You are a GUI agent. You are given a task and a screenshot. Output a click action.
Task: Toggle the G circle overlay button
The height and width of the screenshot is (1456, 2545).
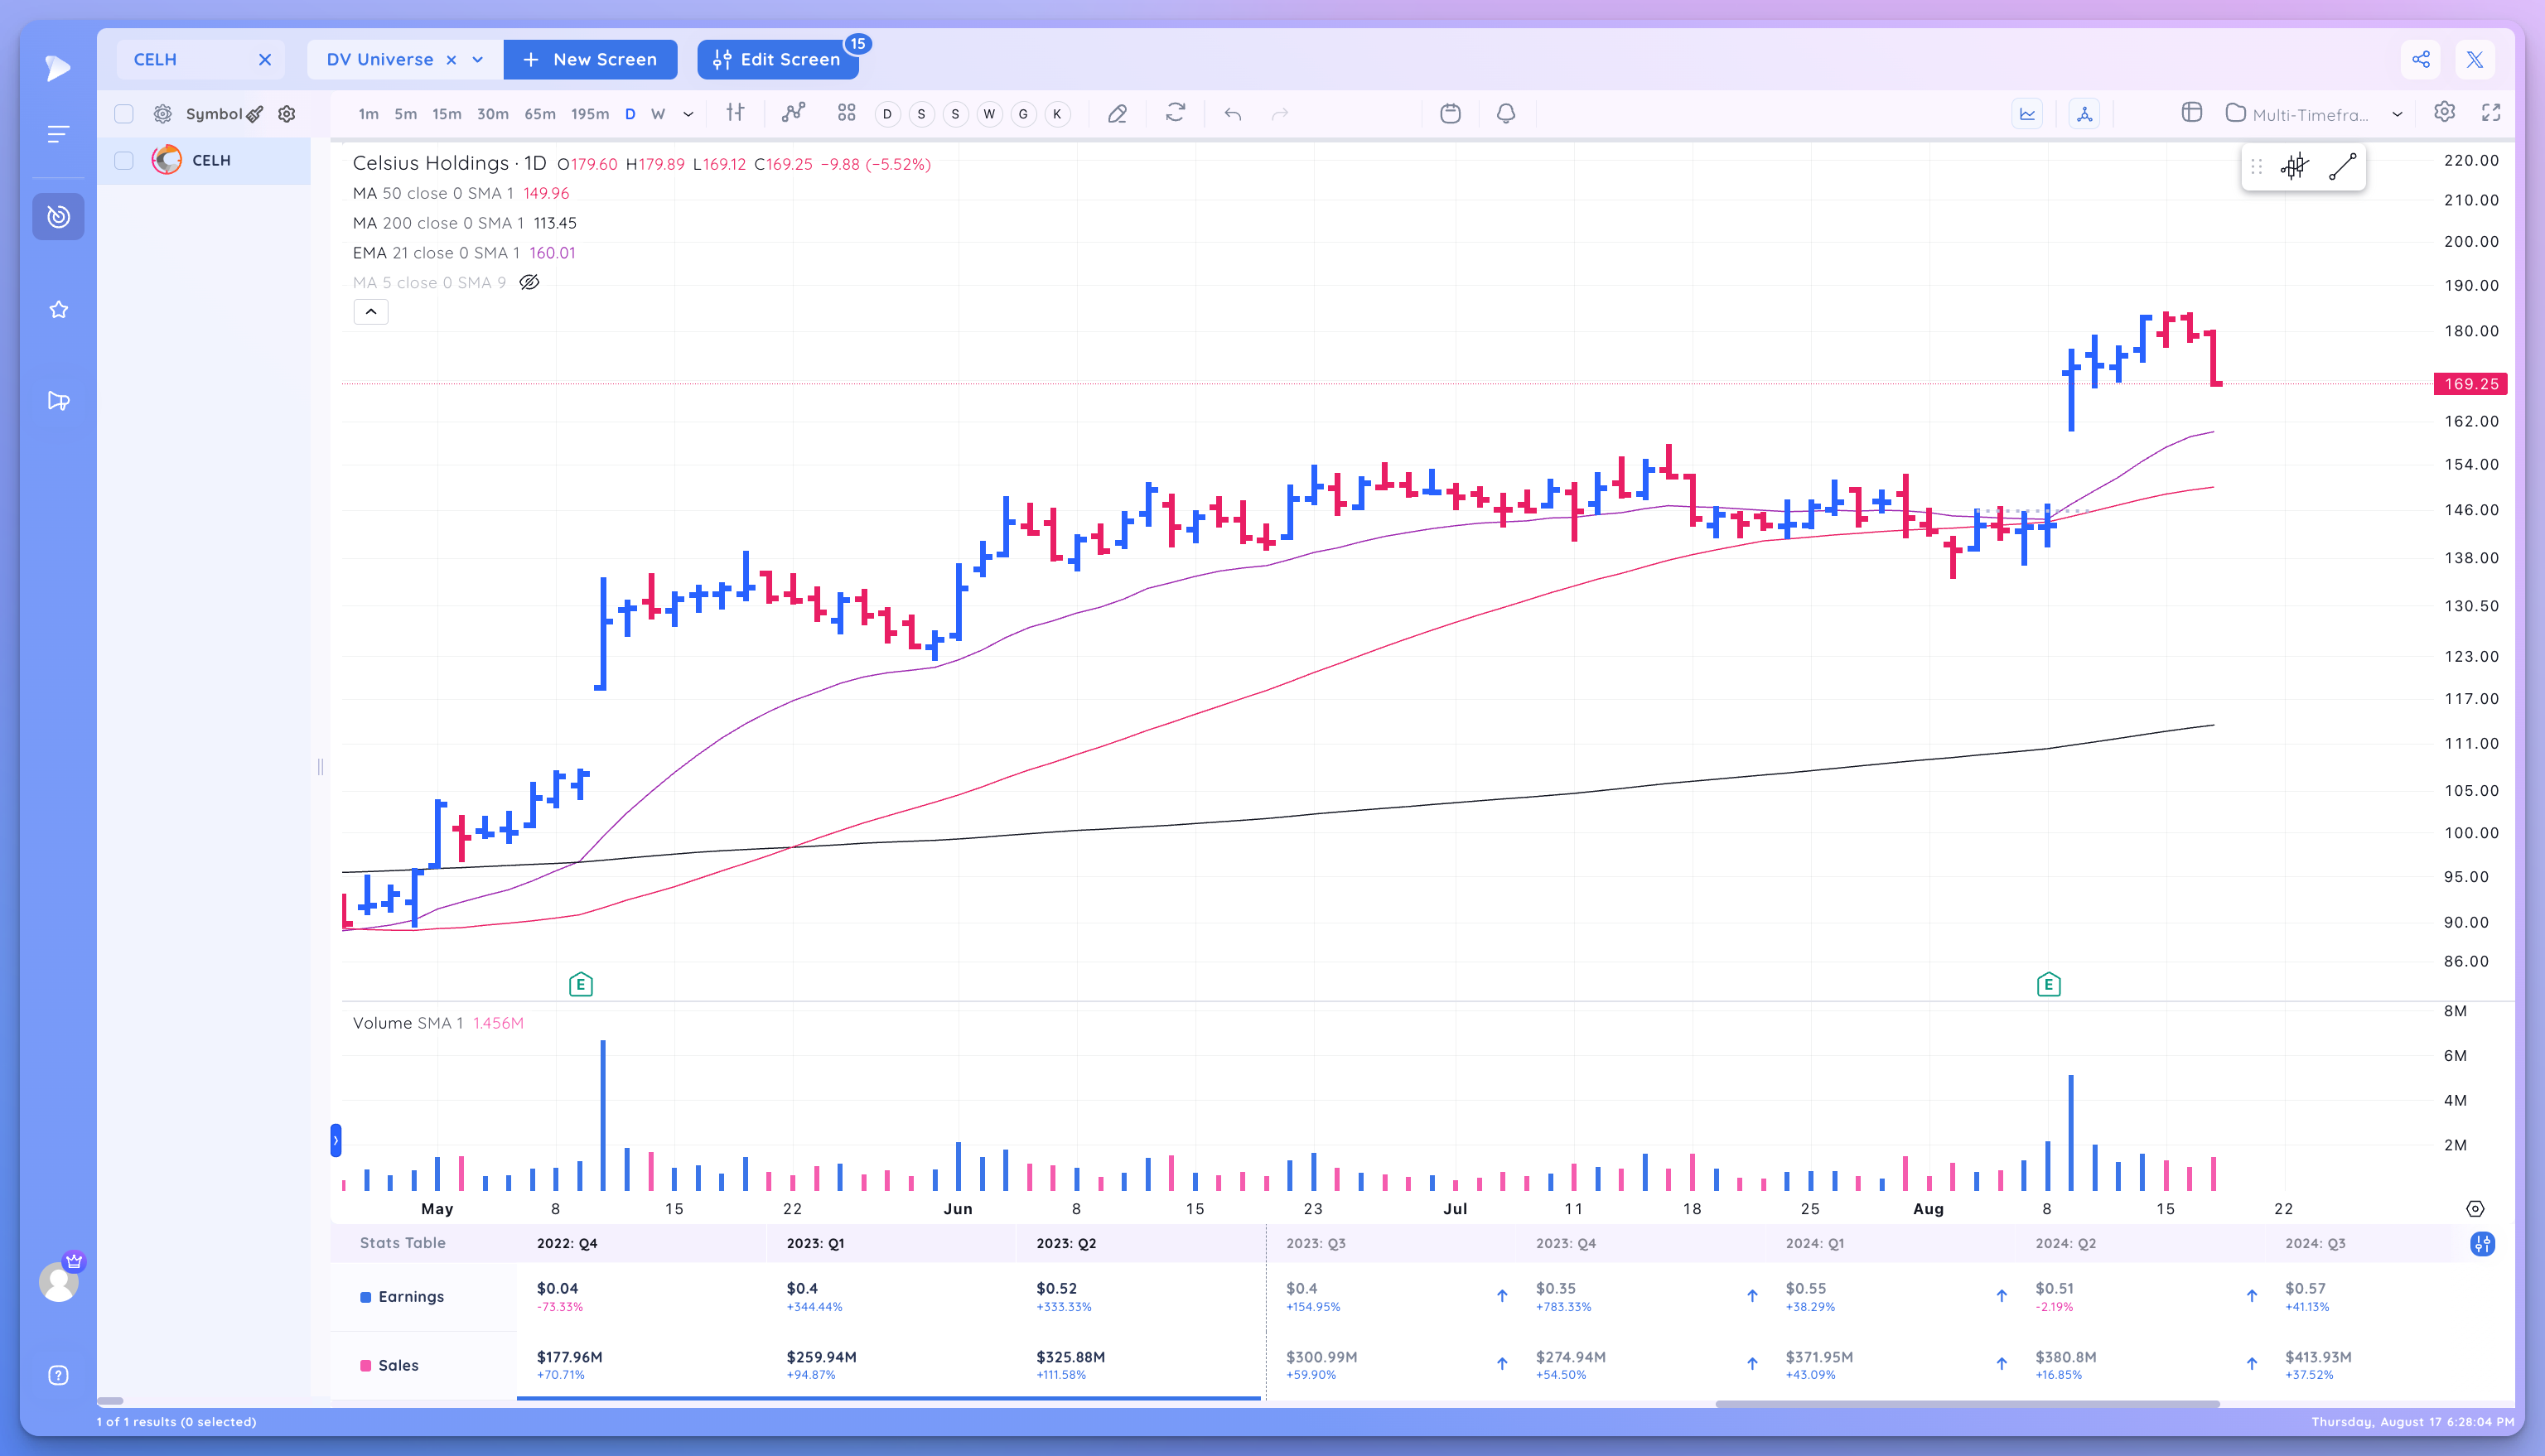coord(1023,114)
